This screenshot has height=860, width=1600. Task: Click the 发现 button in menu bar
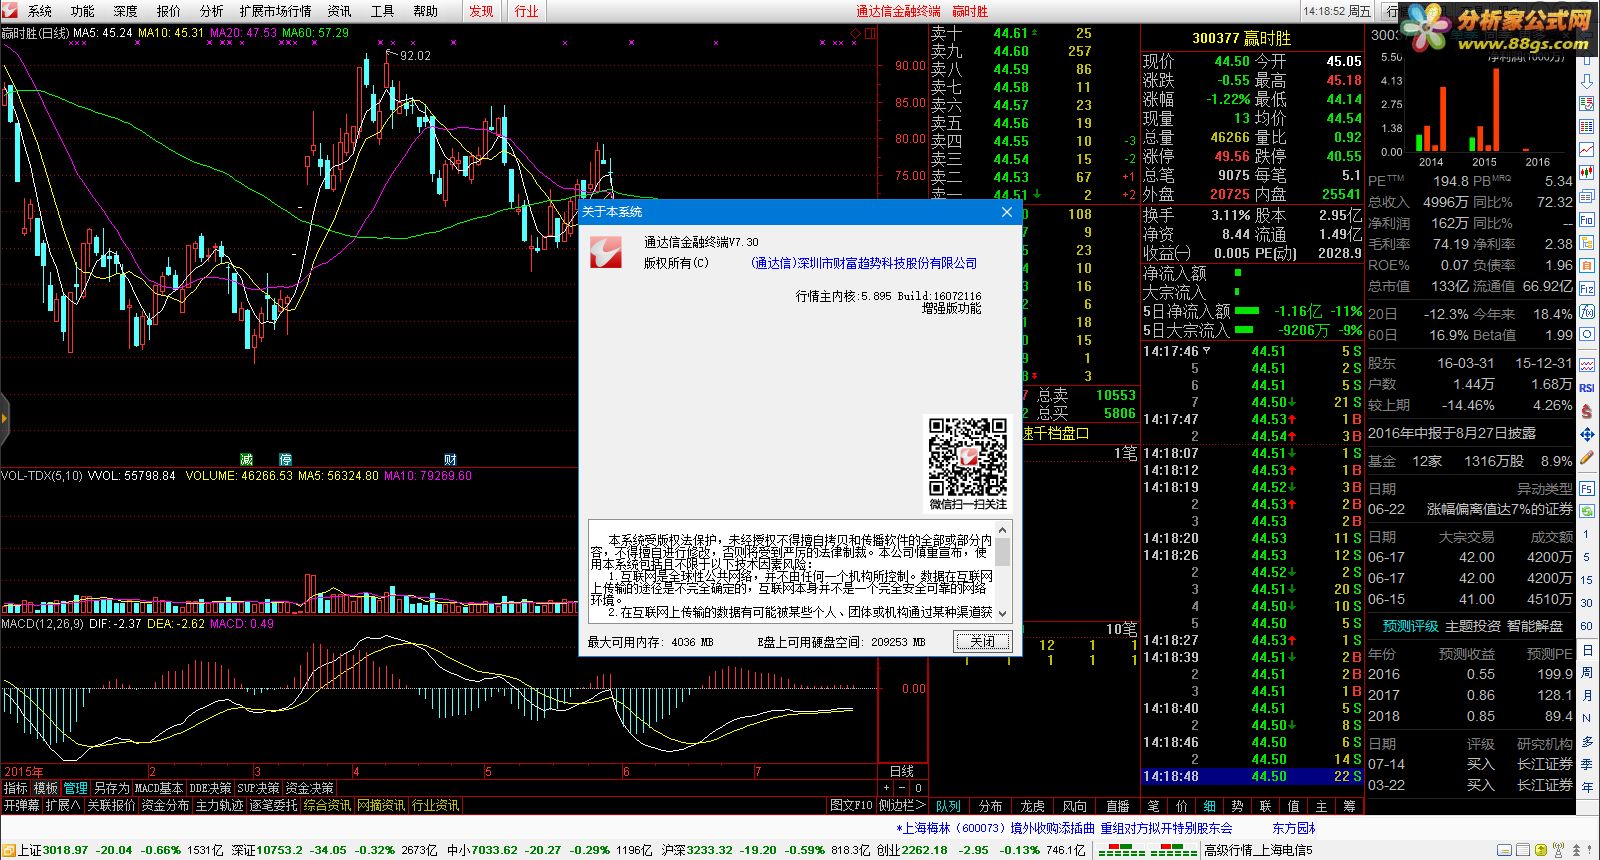pos(481,11)
